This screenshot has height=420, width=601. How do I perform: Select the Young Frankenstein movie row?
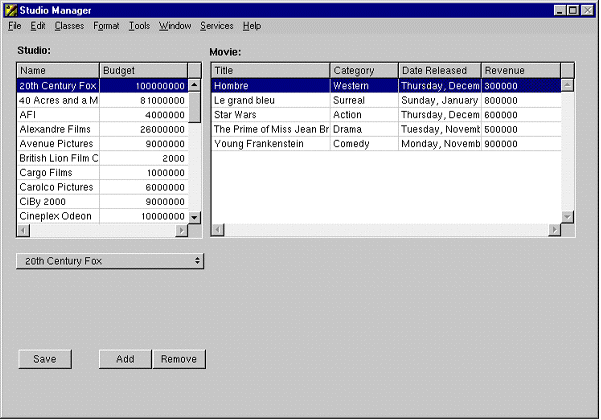click(x=270, y=144)
